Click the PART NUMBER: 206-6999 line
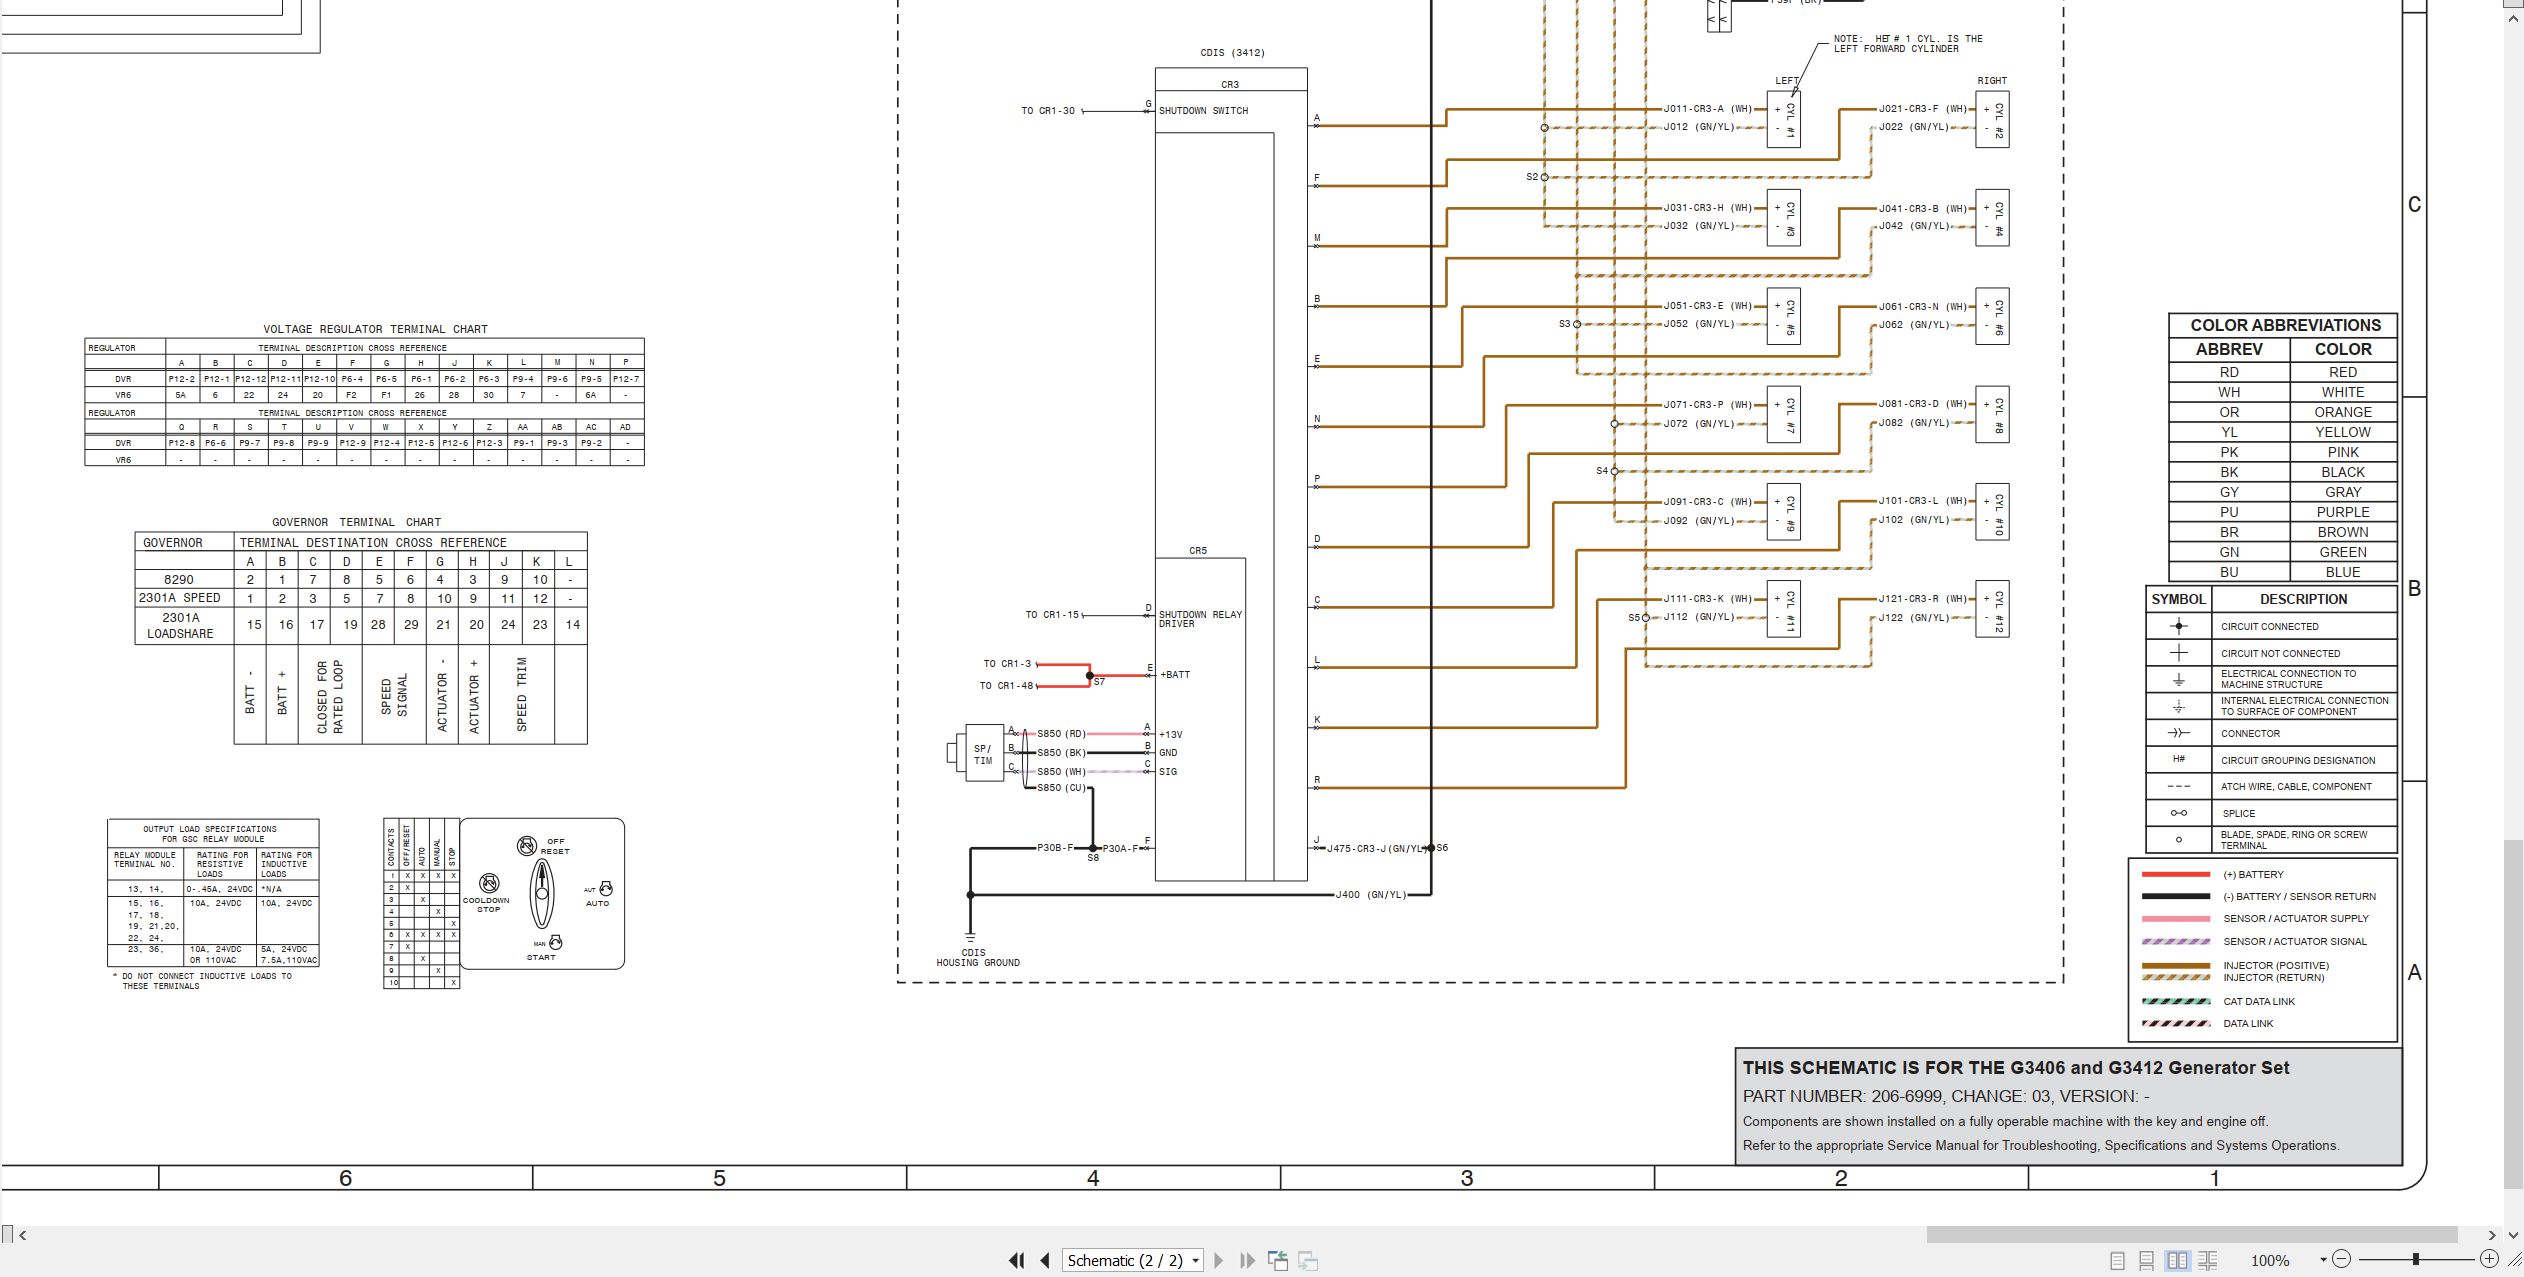The width and height of the screenshot is (2524, 1277). [1946, 1096]
